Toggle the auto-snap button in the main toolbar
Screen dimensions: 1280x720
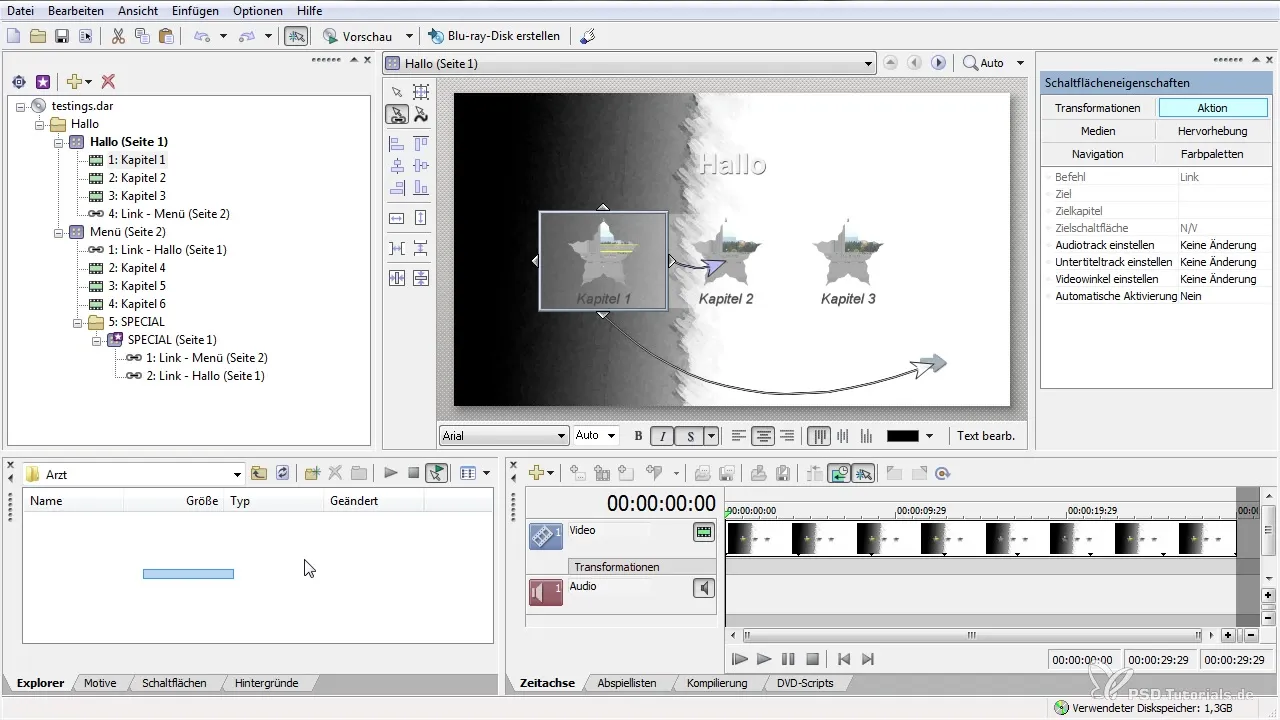point(296,36)
